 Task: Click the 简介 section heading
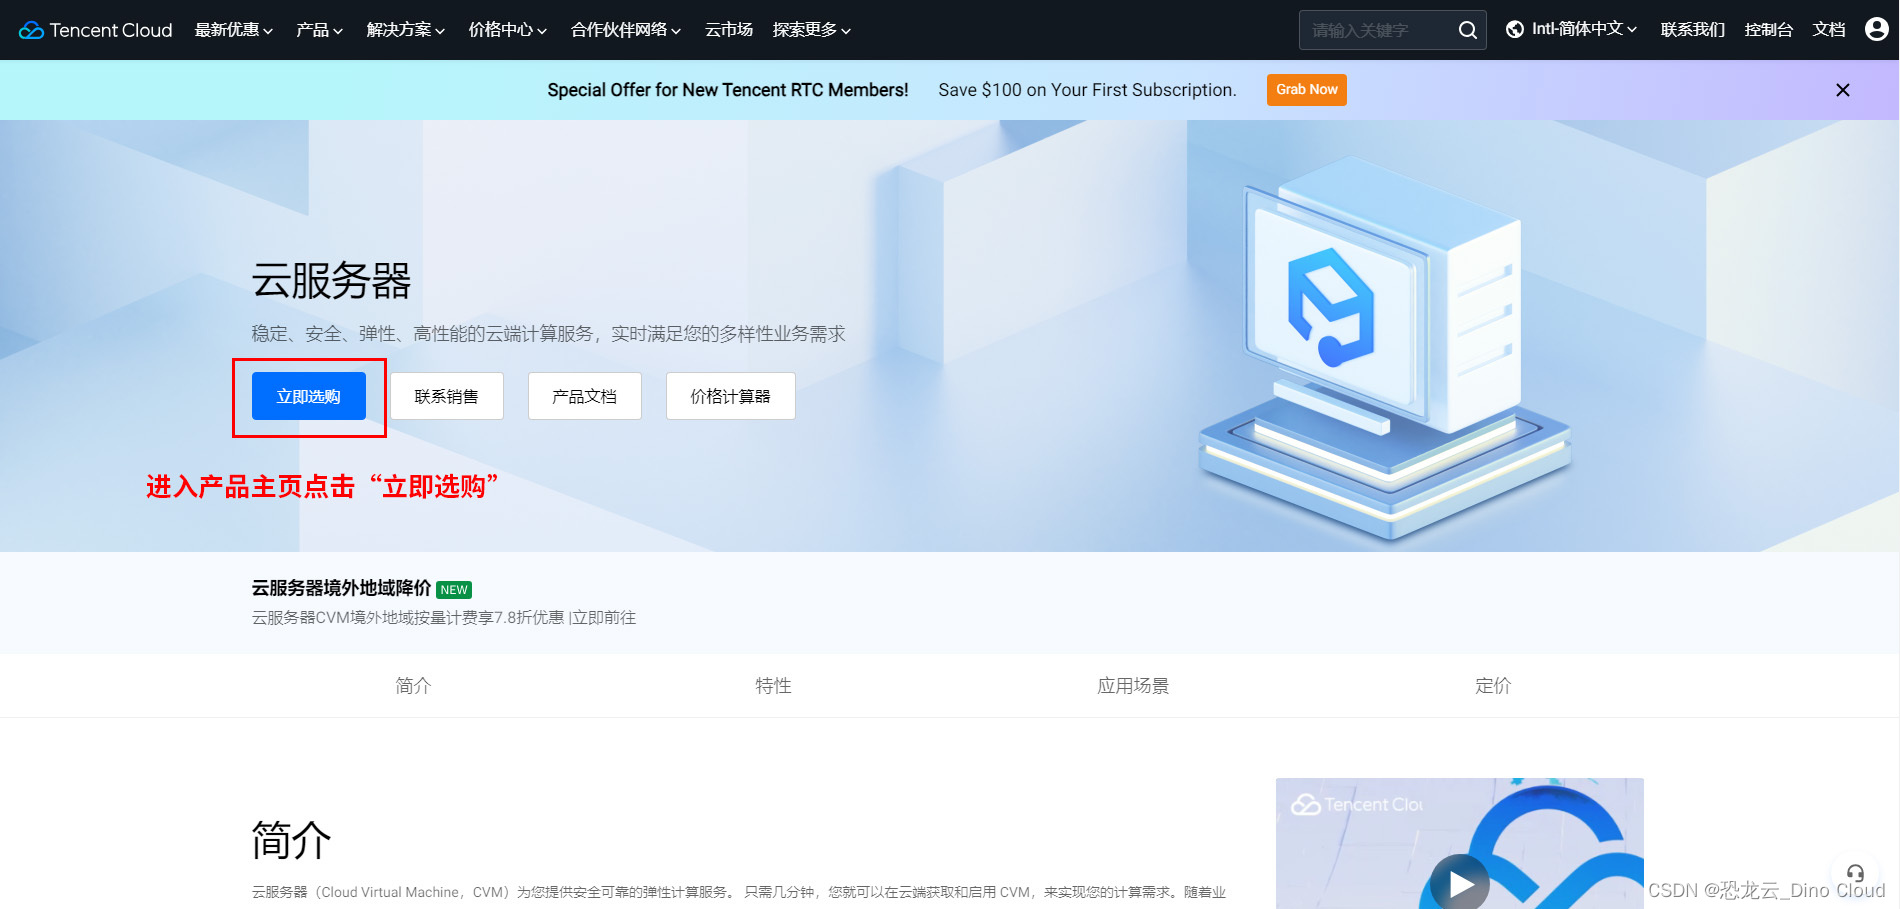pos(291,840)
